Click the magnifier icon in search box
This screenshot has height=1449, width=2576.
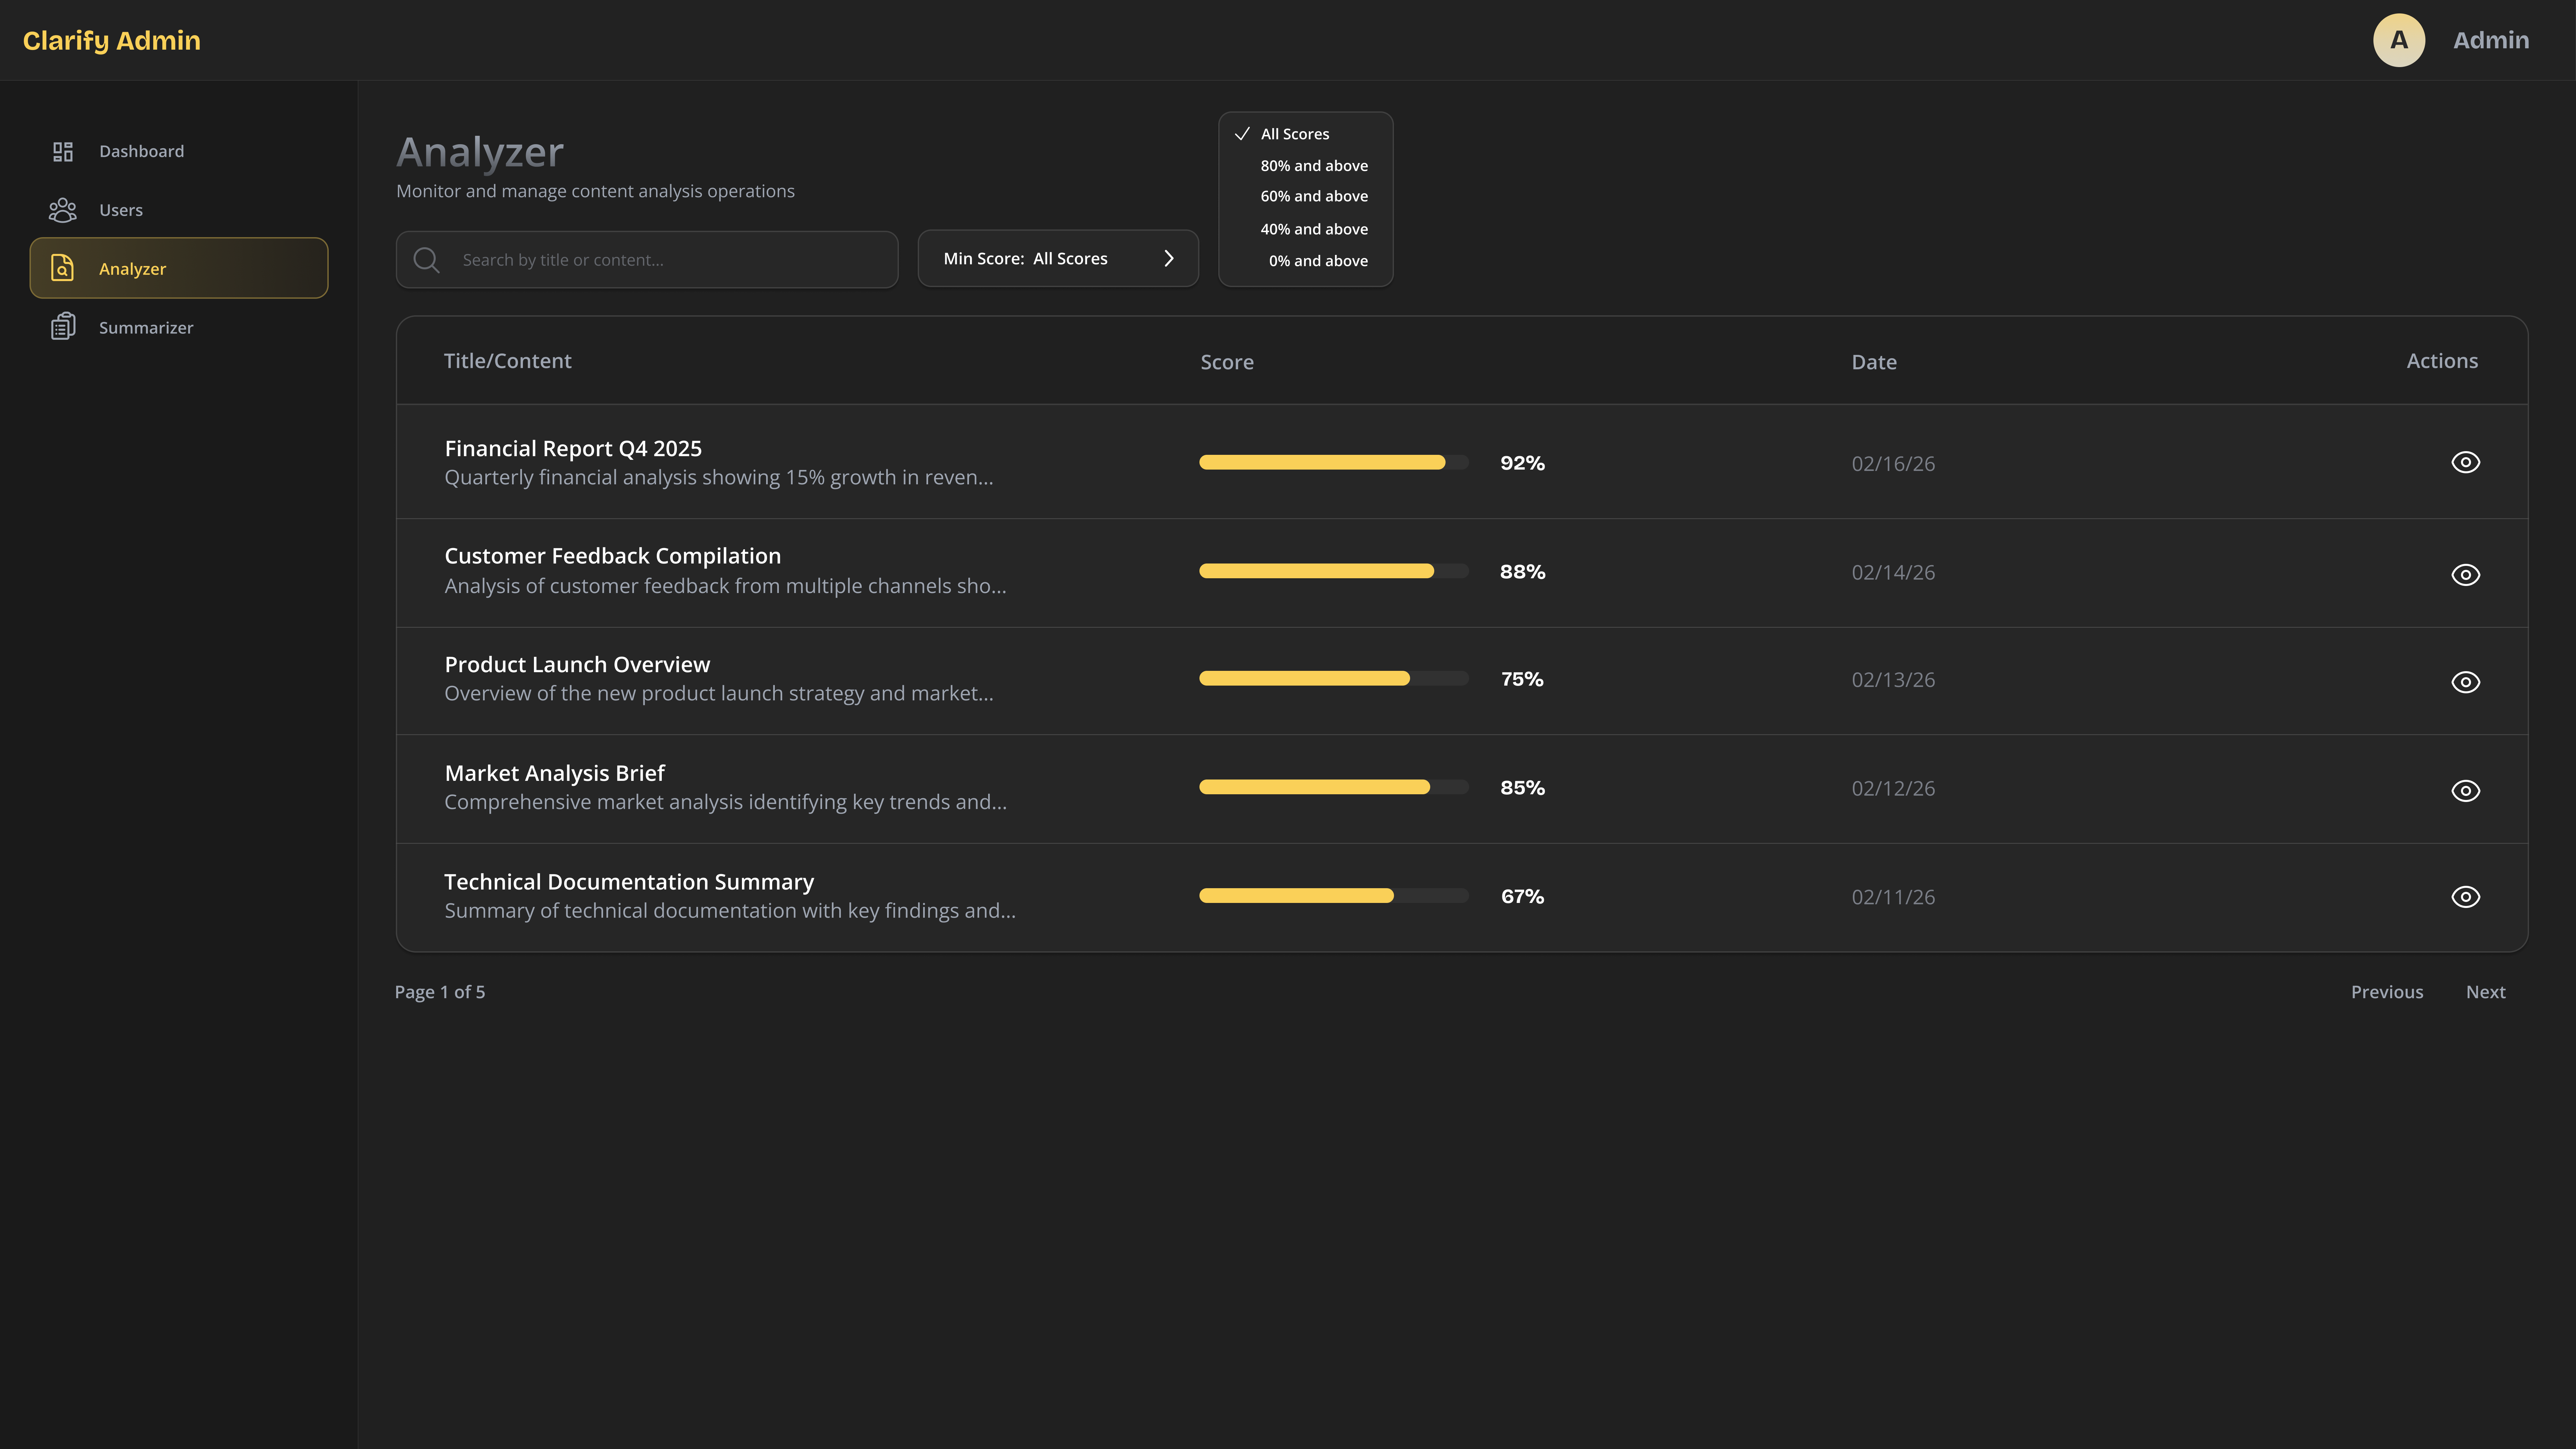pos(427,260)
